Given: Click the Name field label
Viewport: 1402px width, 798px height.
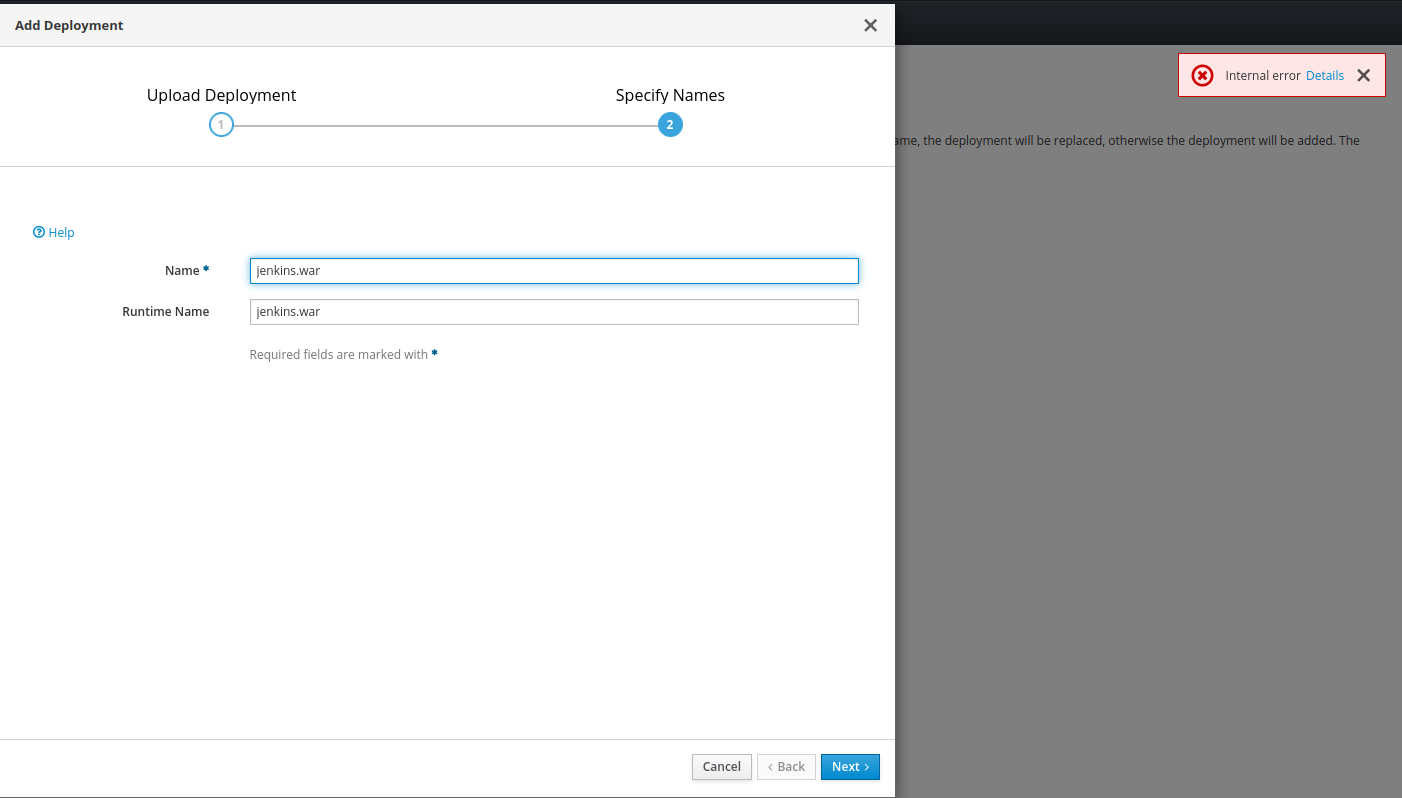Looking at the screenshot, I should point(182,270).
